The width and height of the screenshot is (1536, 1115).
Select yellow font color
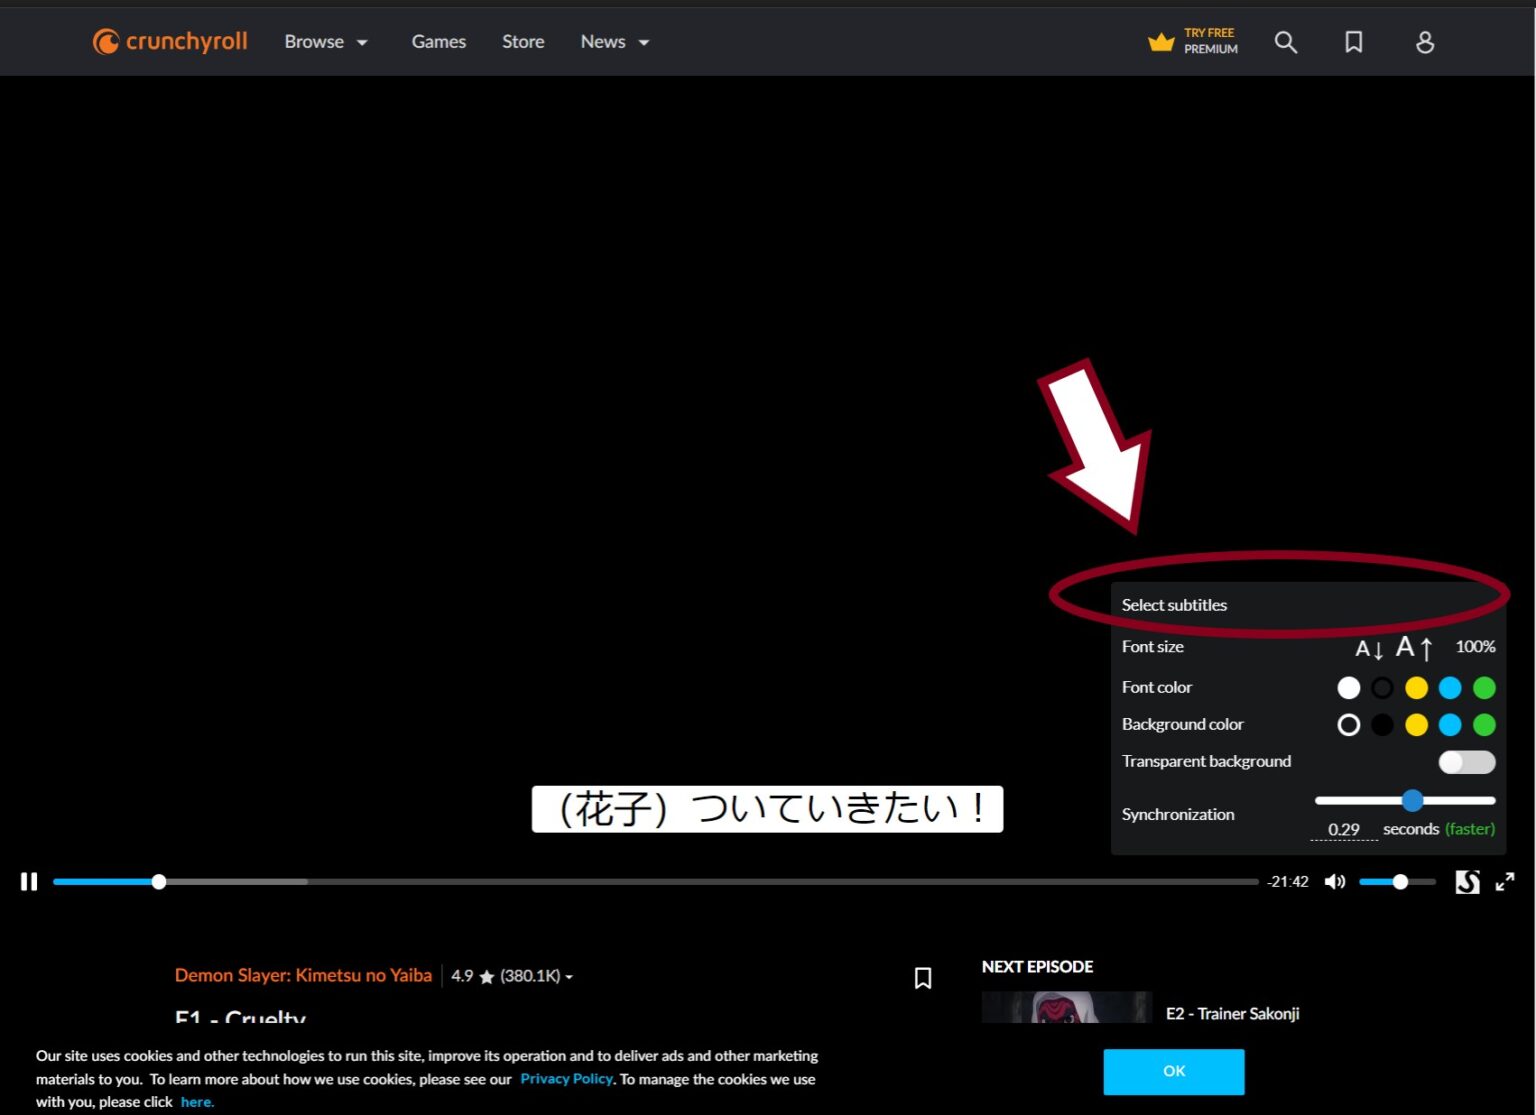coord(1416,688)
